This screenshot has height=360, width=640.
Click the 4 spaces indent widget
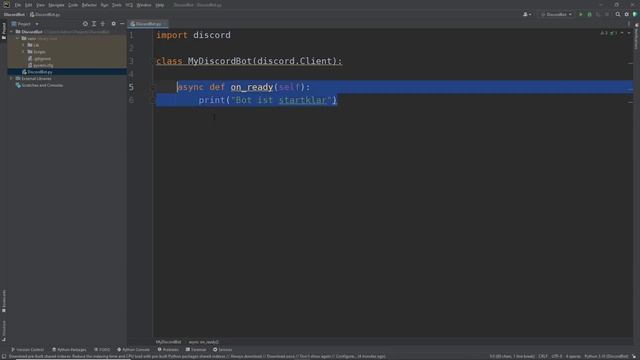pyautogui.click(x=573, y=356)
